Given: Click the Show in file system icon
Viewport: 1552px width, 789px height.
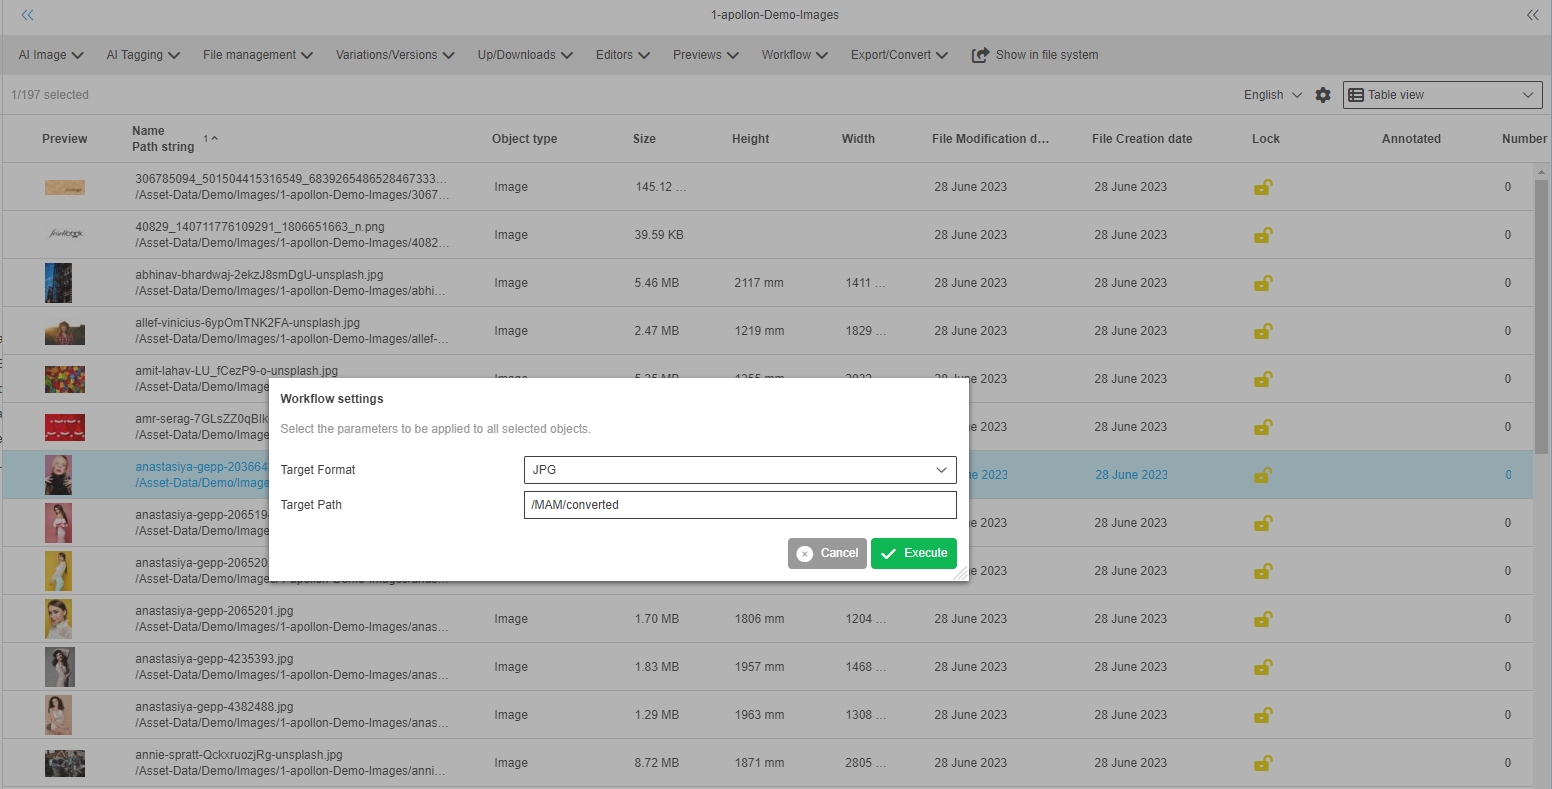Looking at the screenshot, I should coord(980,55).
